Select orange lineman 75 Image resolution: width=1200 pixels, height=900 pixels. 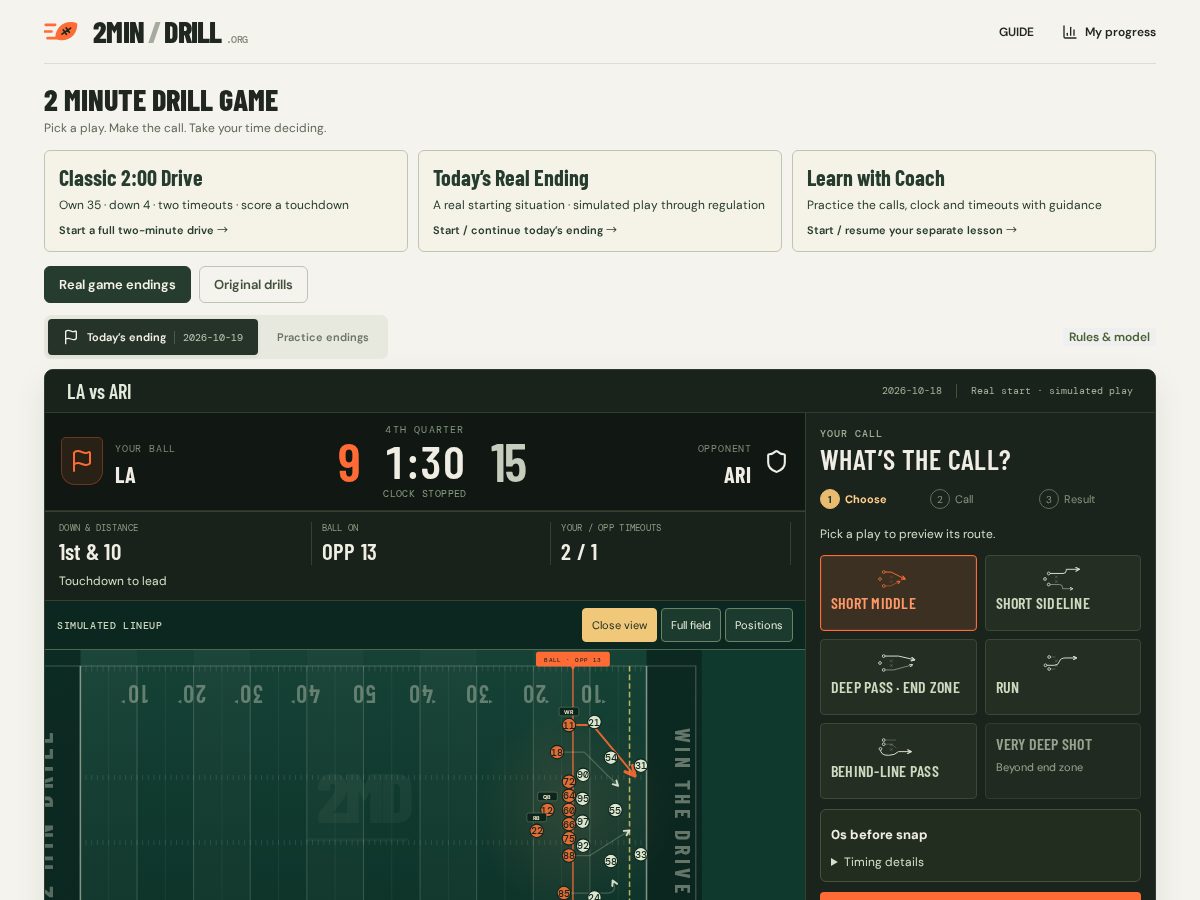point(569,838)
